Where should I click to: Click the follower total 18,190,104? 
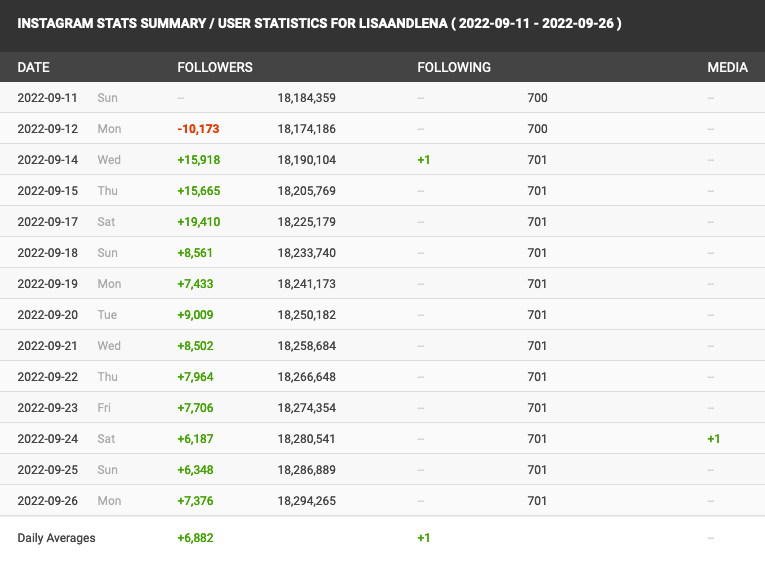[307, 160]
